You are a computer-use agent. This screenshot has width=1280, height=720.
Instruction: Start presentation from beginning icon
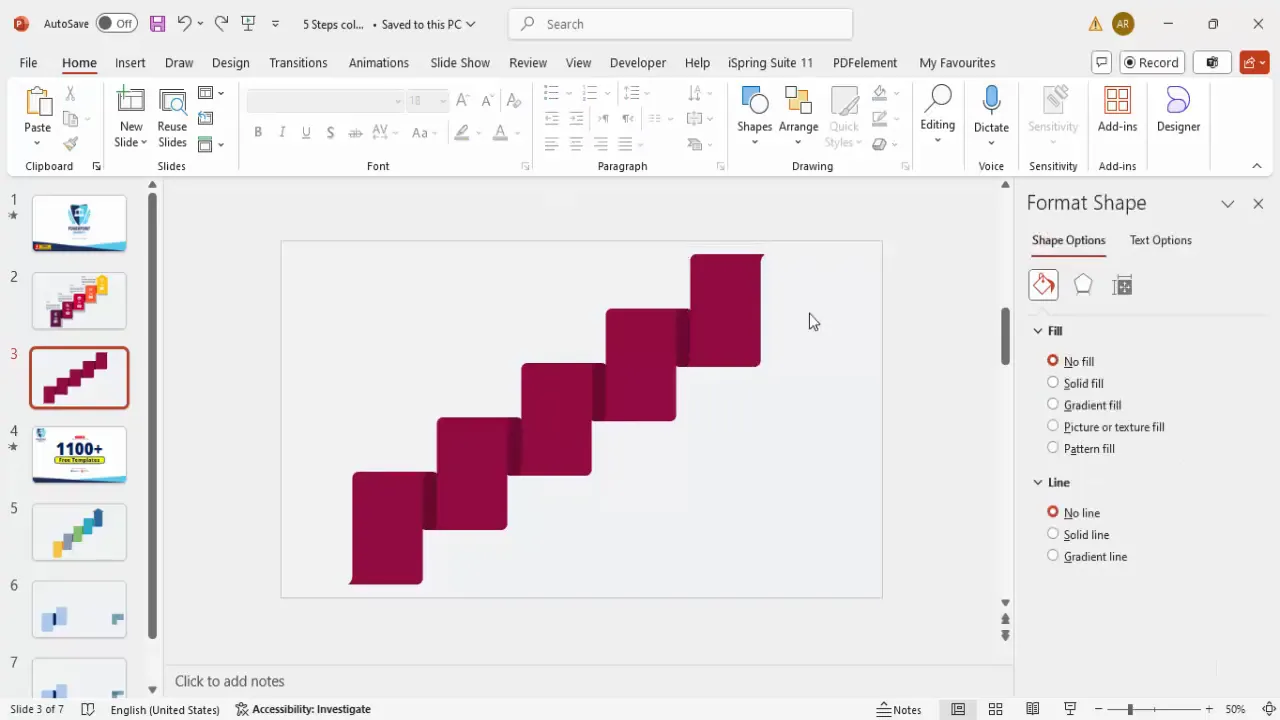[248, 23]
